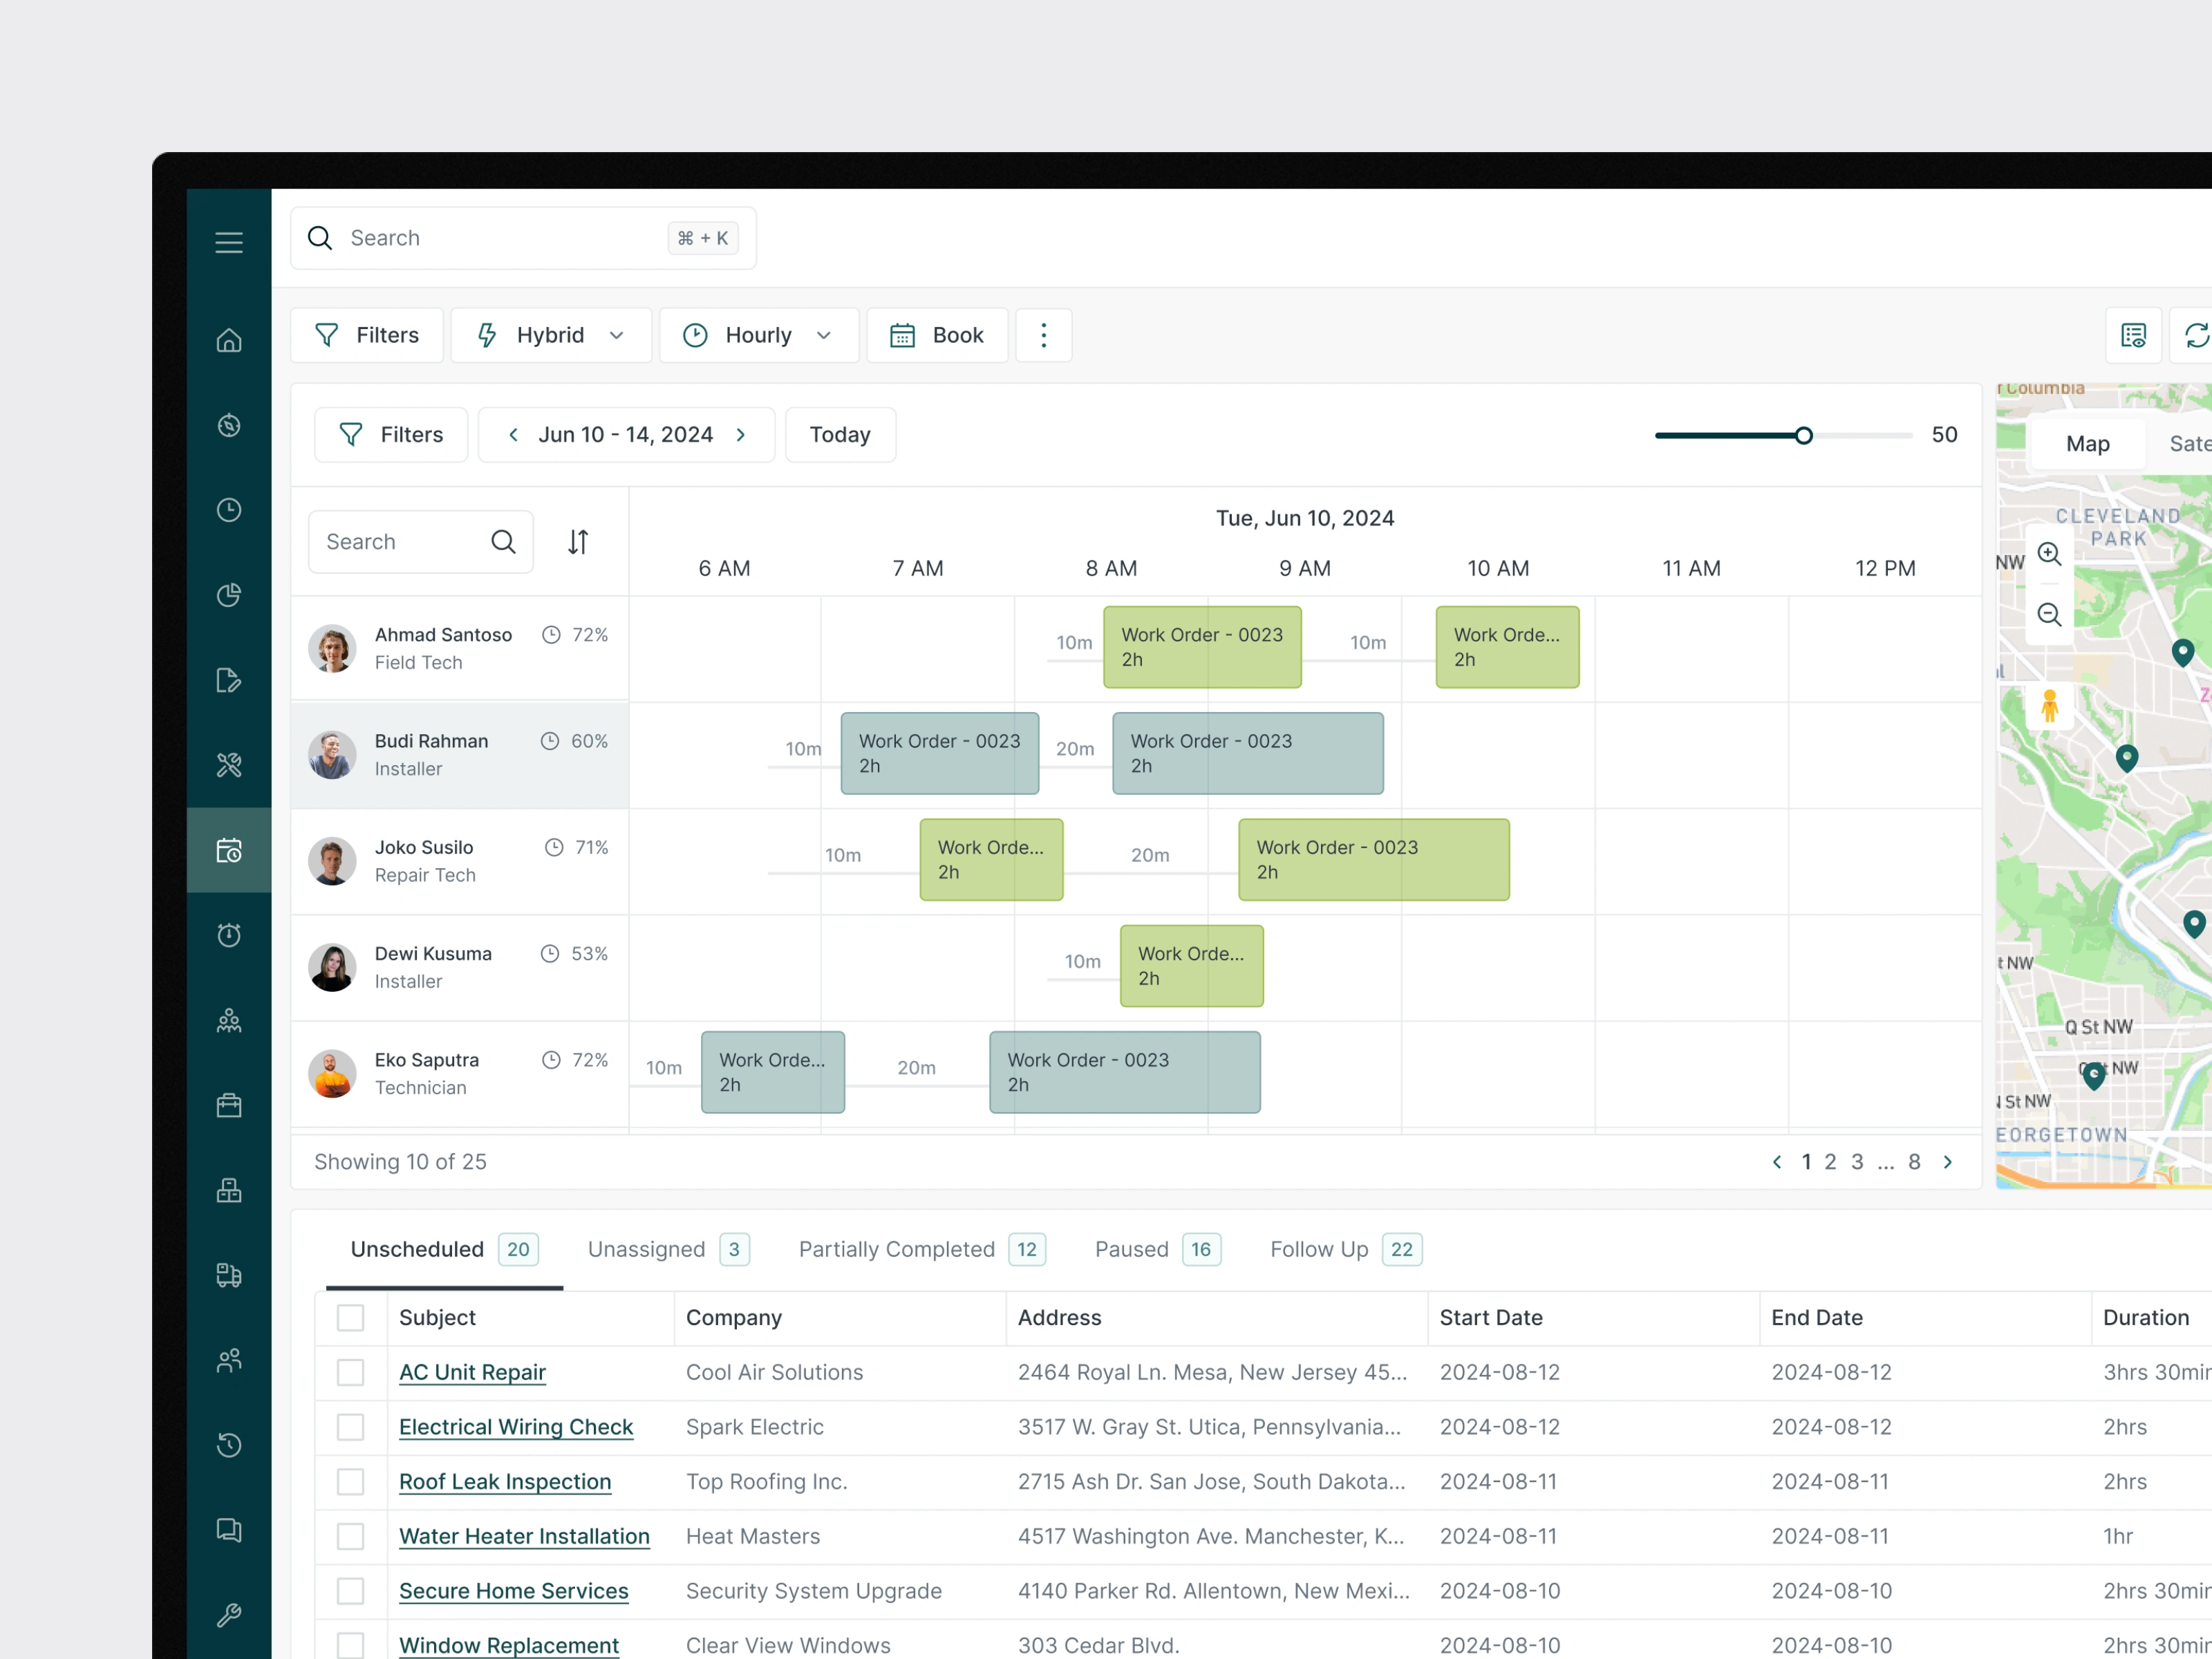
Task: Open the three-dot more options menu
Action: coord(1043,335)
